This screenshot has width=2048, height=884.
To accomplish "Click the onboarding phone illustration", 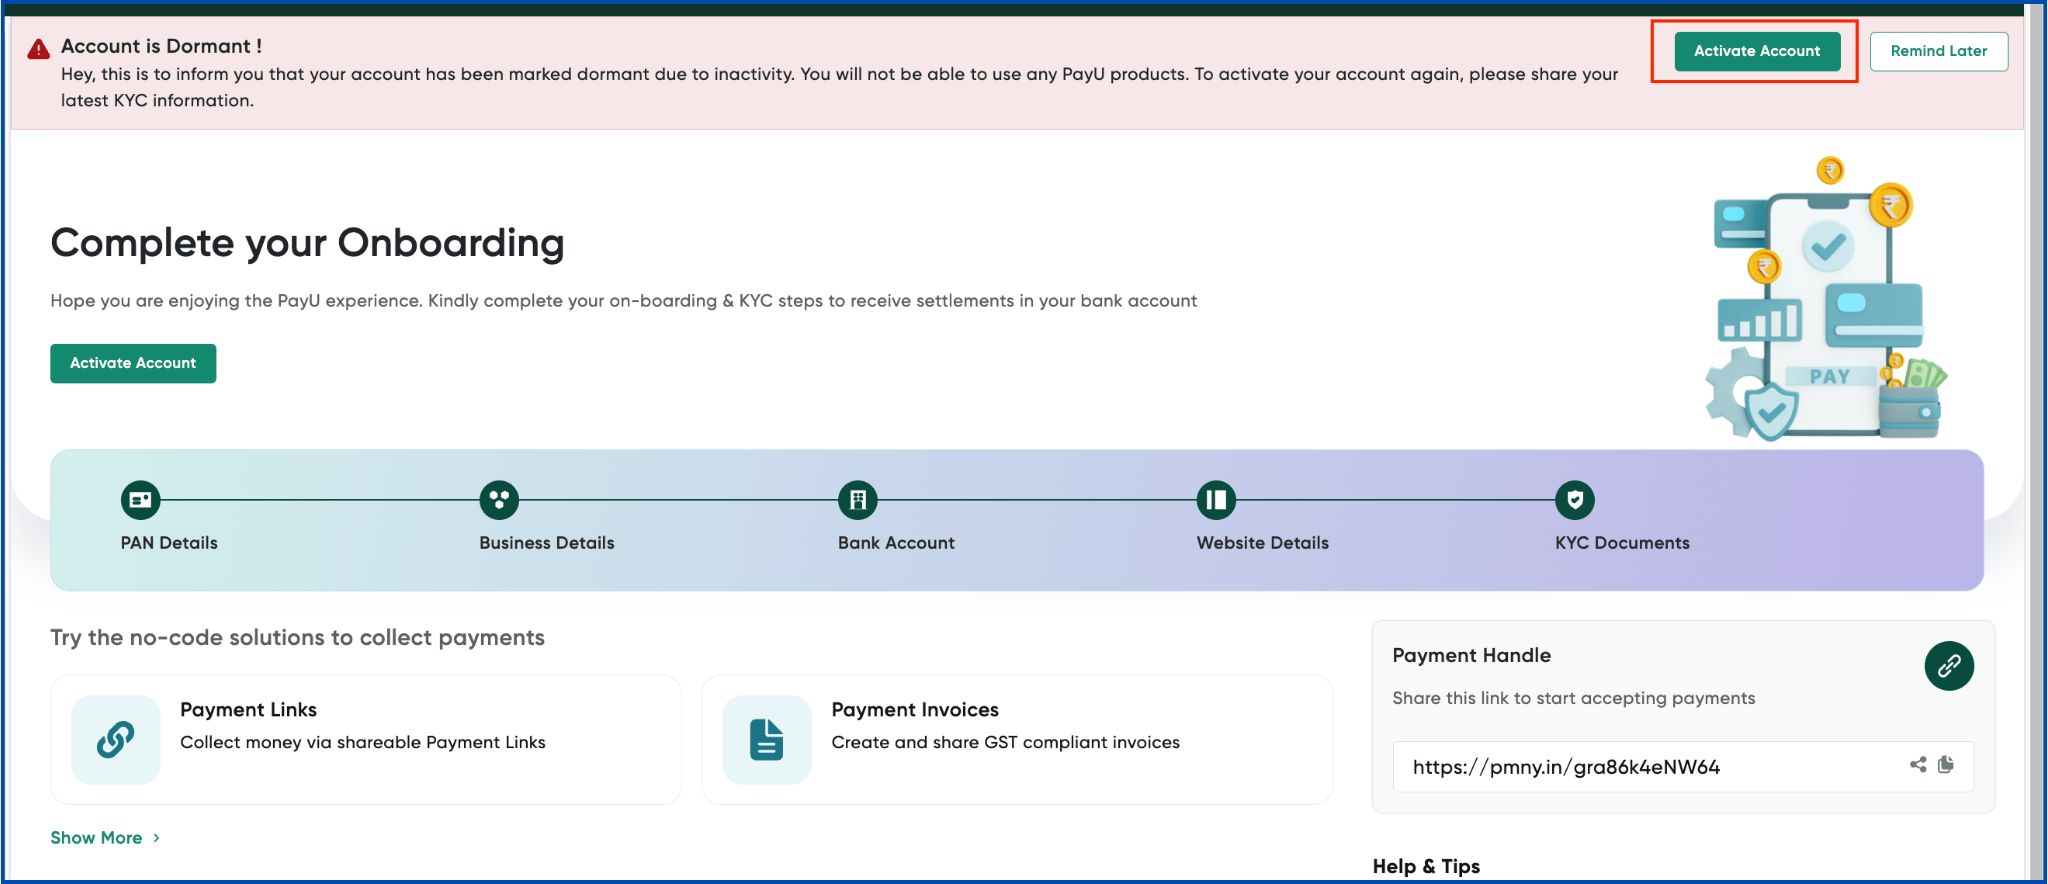I will [1828, 300].
